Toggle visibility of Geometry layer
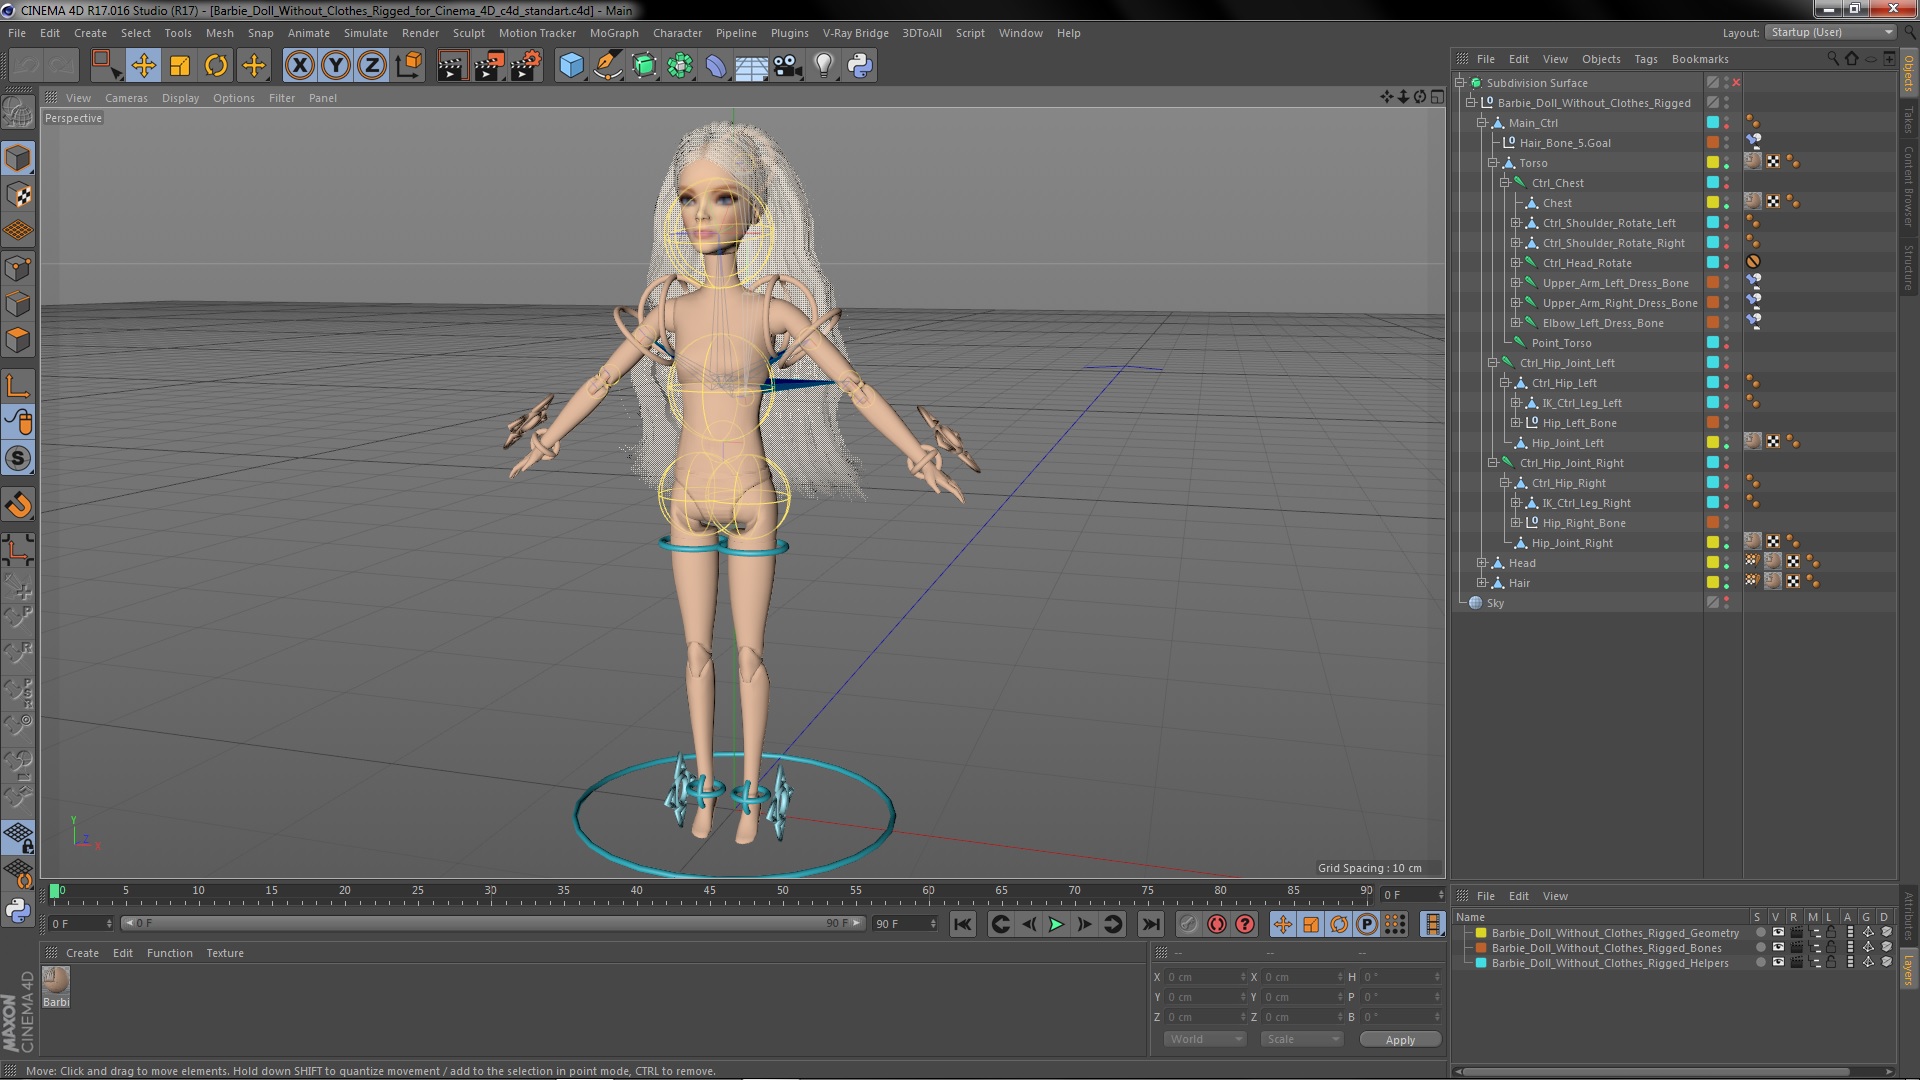Viewport: 1920px width, 1080px height. pos(1778,933)
